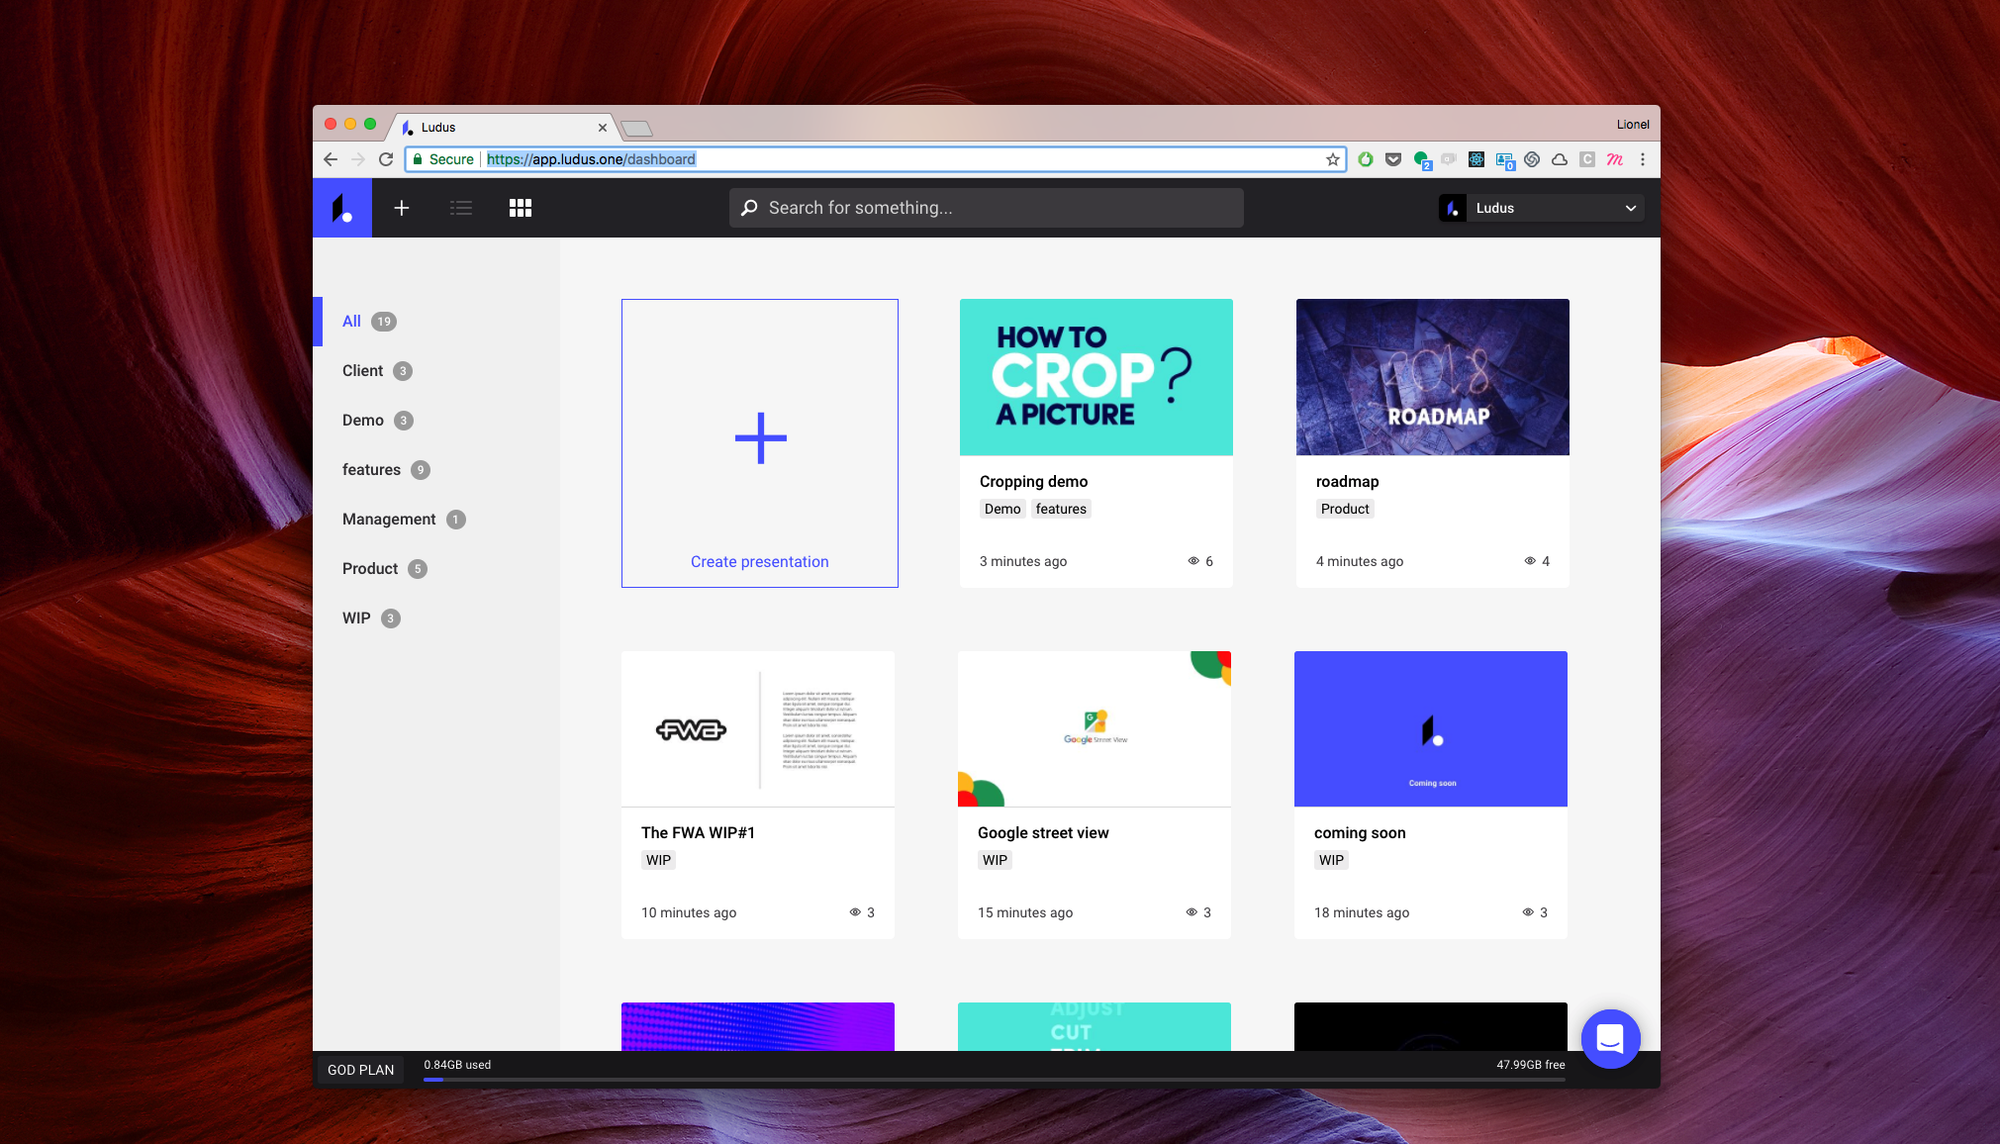Viewport: 2000px width, 1144px height.
Task: Click the search for something field
Action: (985, 207)
